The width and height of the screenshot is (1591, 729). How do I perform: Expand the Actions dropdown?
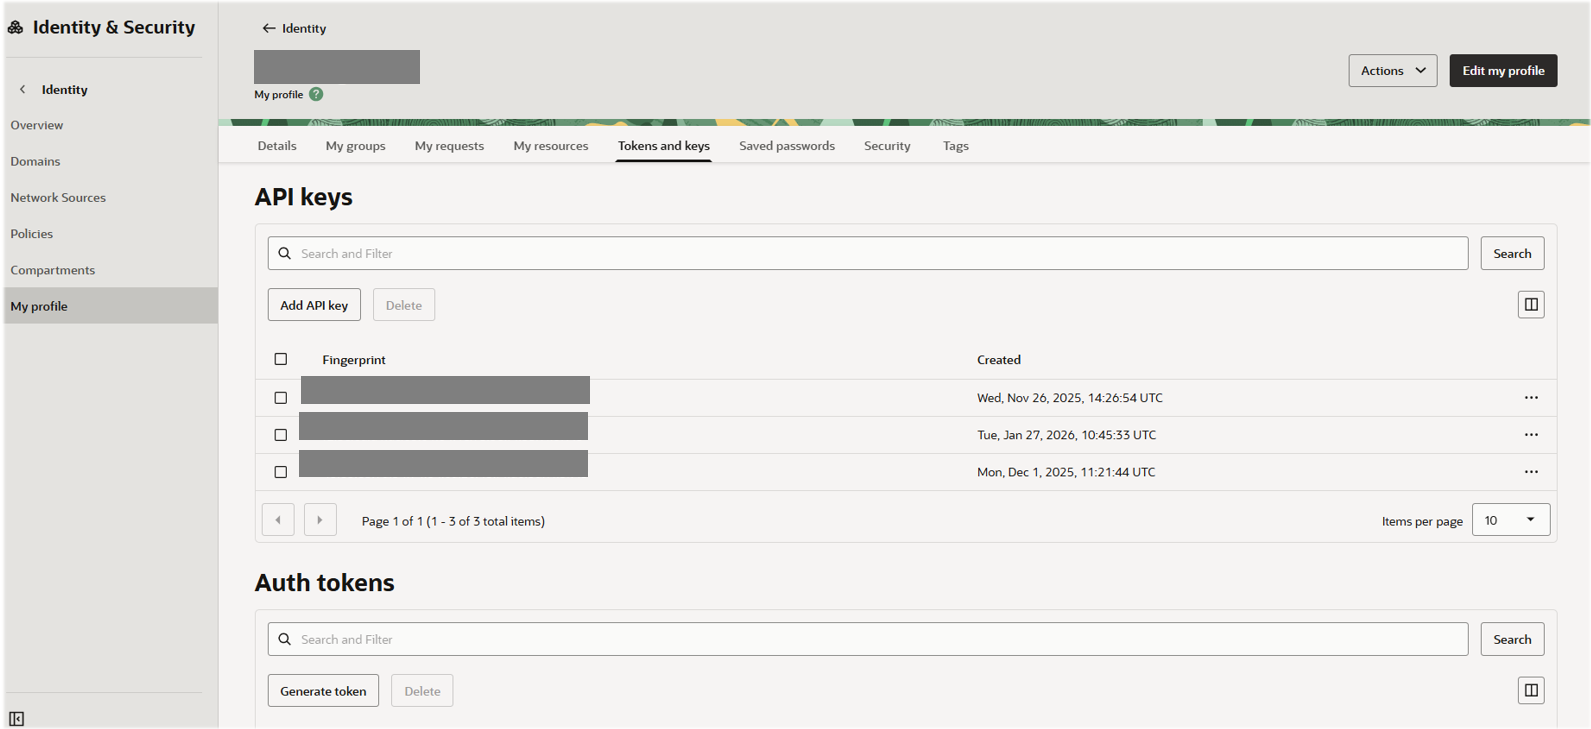click(x=1392, y=71)
